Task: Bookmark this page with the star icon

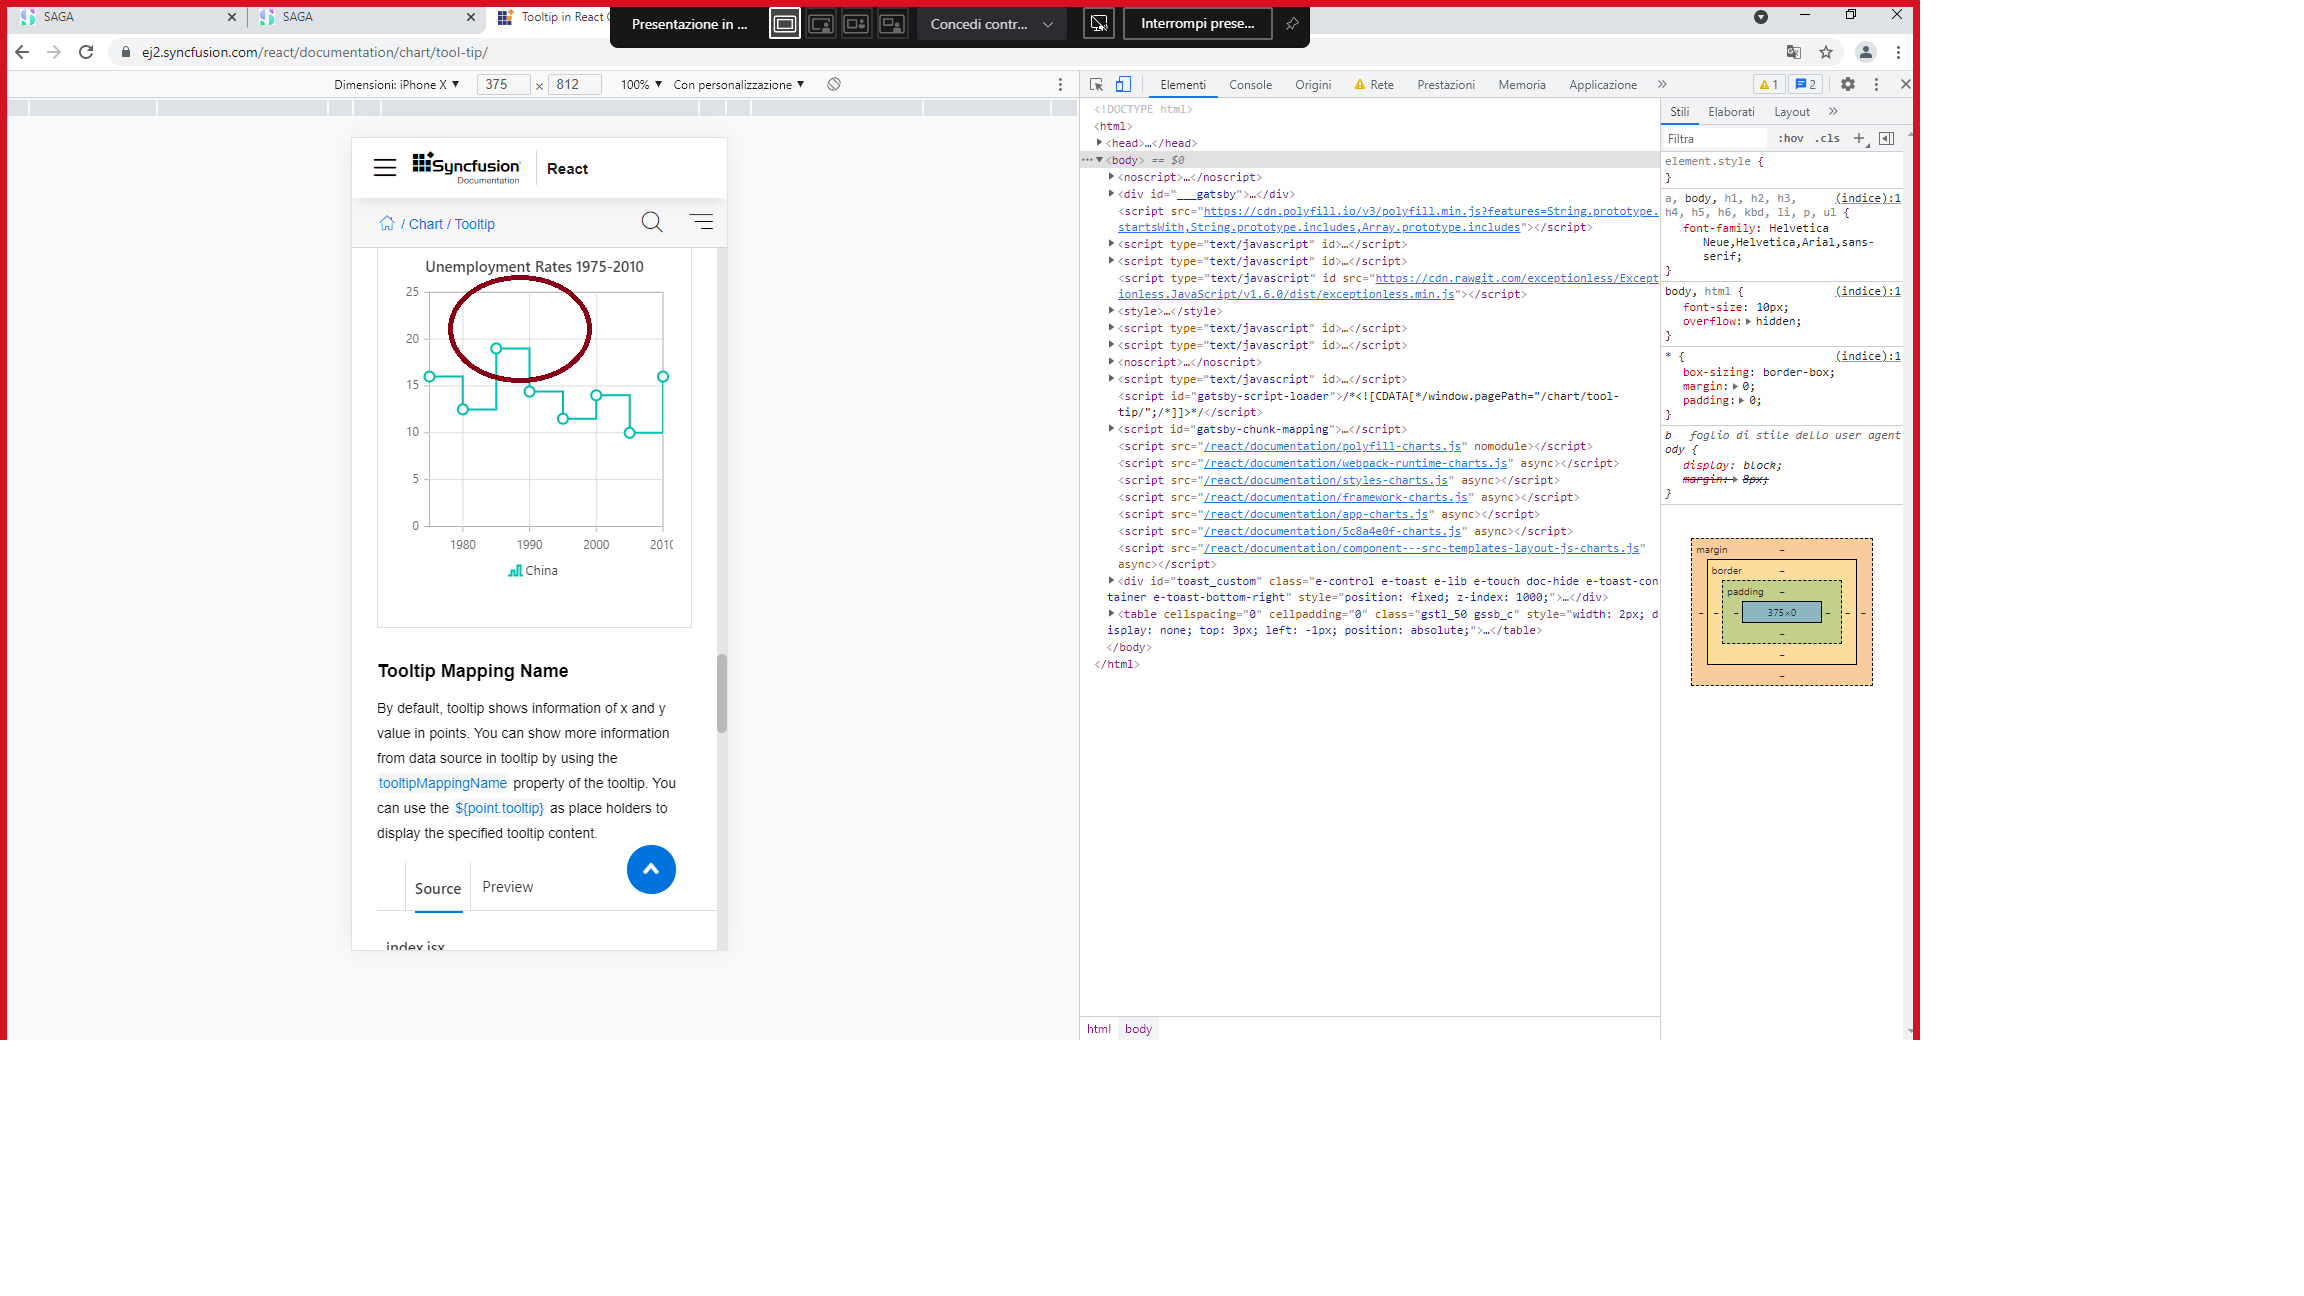Action: tap(1826, 52)
